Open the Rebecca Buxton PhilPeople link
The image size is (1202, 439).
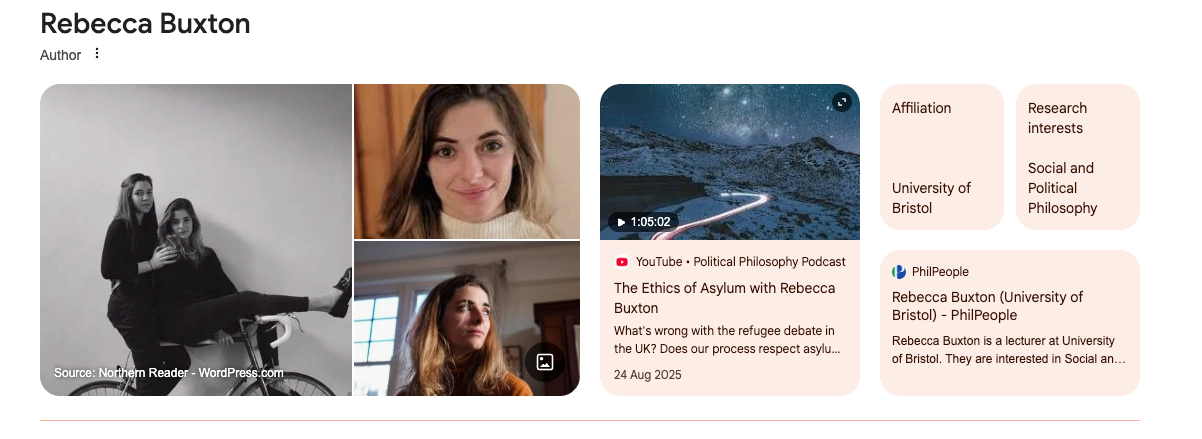(x=988, y=306)
